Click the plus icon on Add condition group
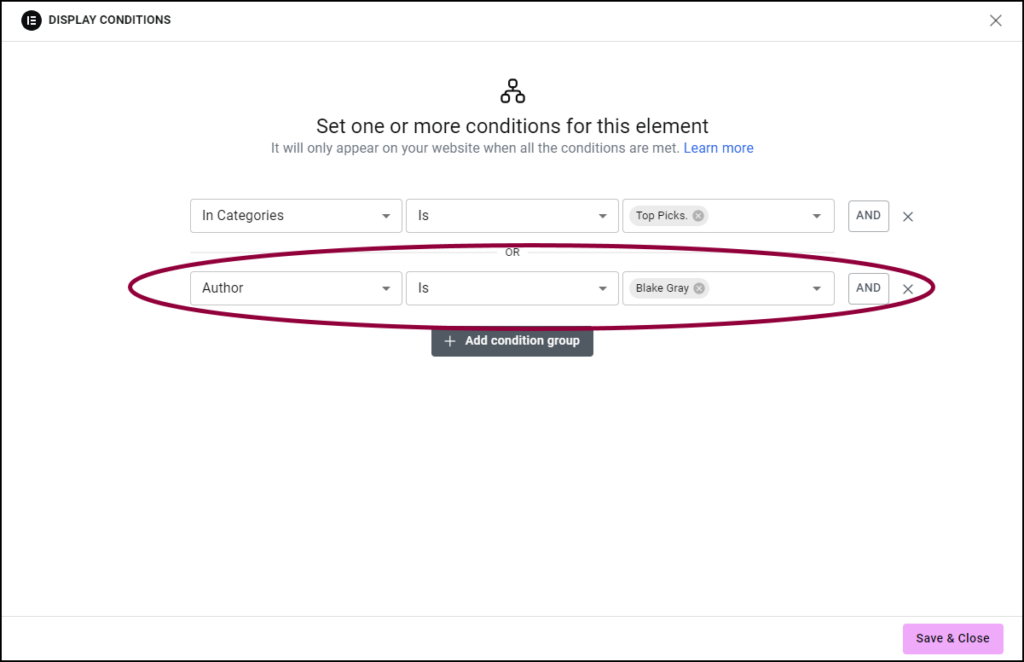Image resolution: width=1024 pixels, height=662 pixels. point(449,340)
